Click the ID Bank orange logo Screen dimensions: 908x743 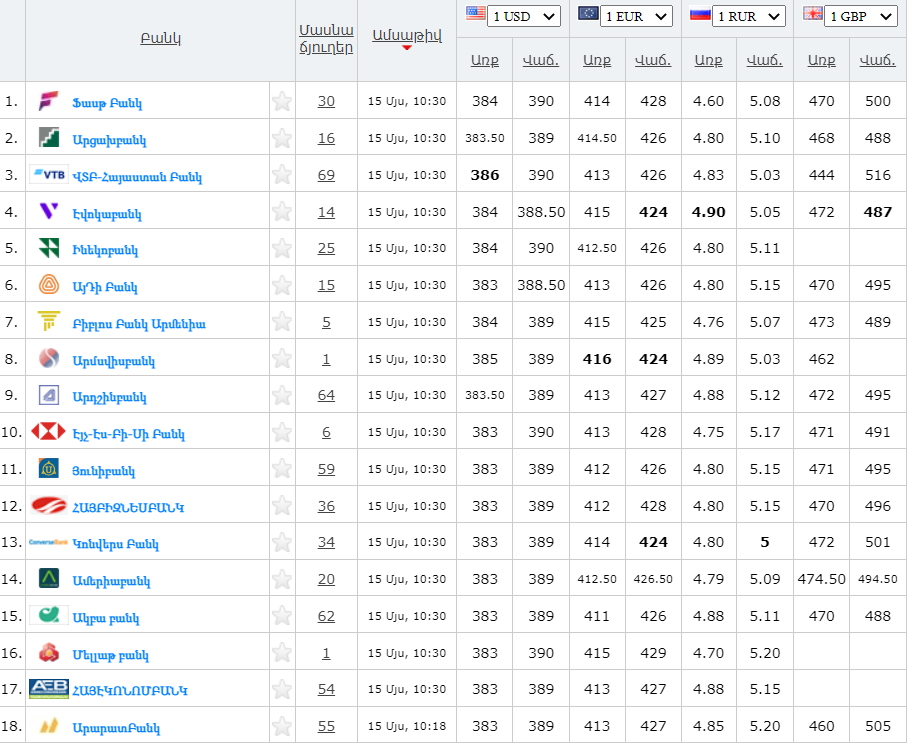49,285
